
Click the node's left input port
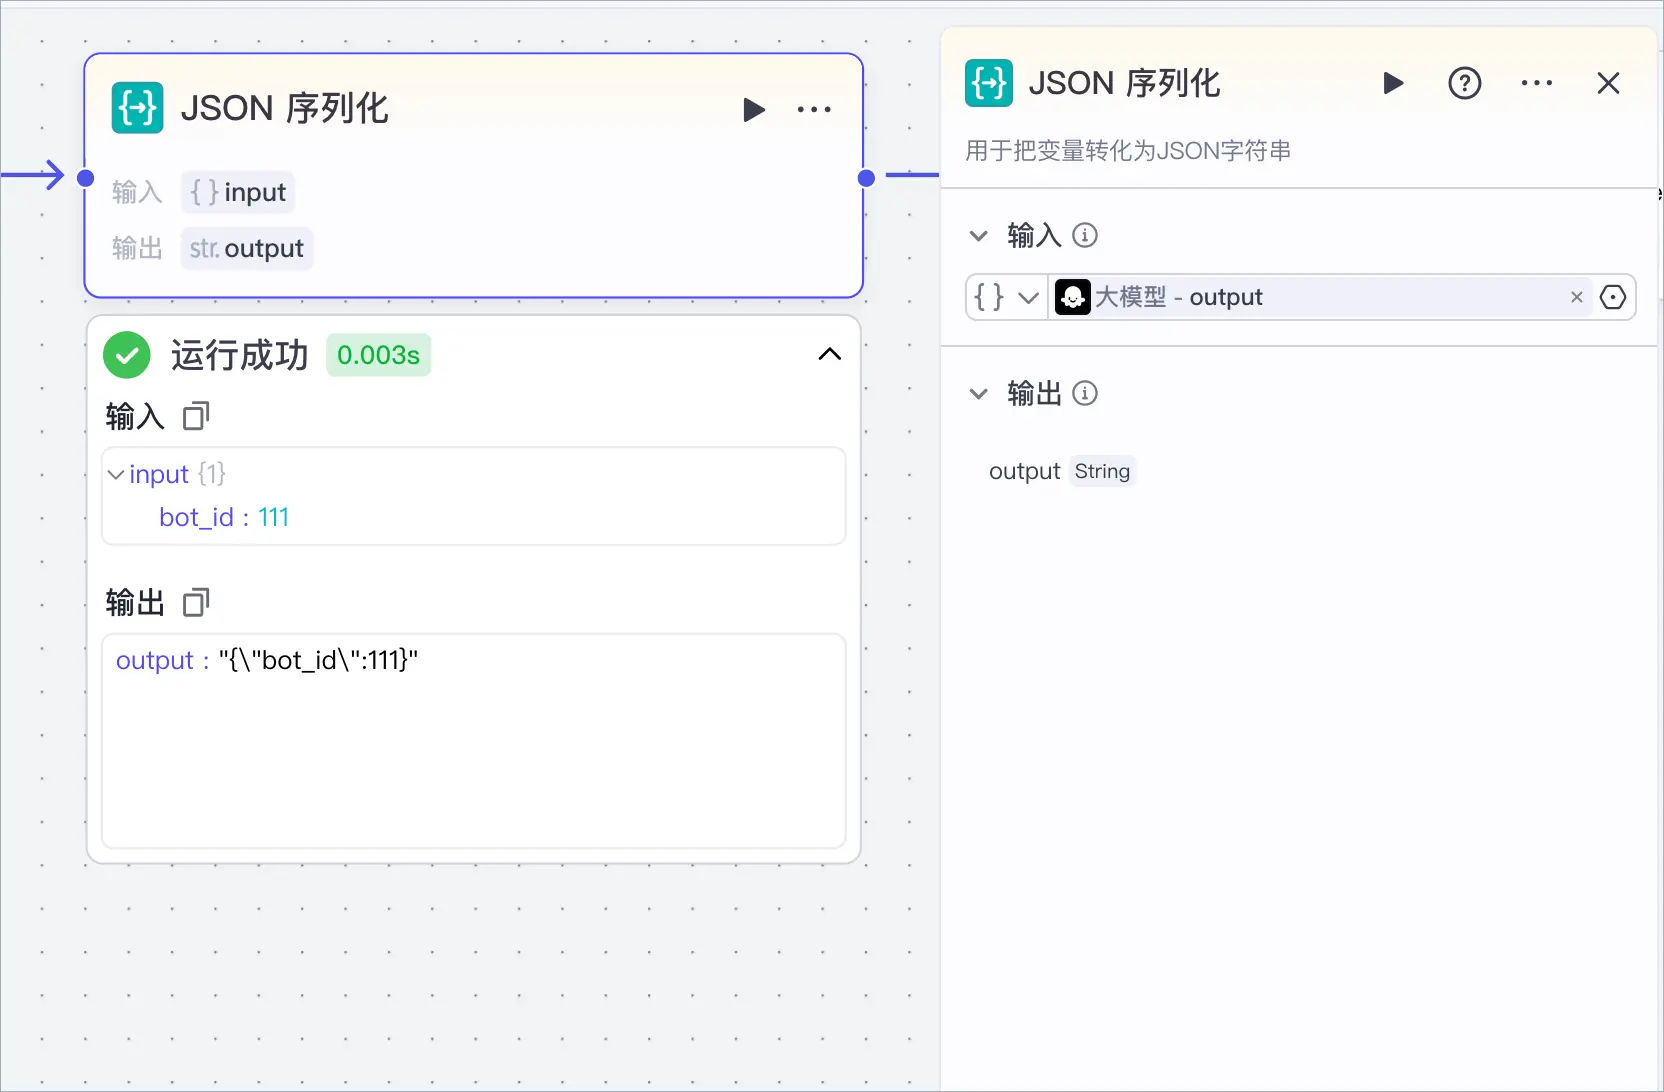86,178
